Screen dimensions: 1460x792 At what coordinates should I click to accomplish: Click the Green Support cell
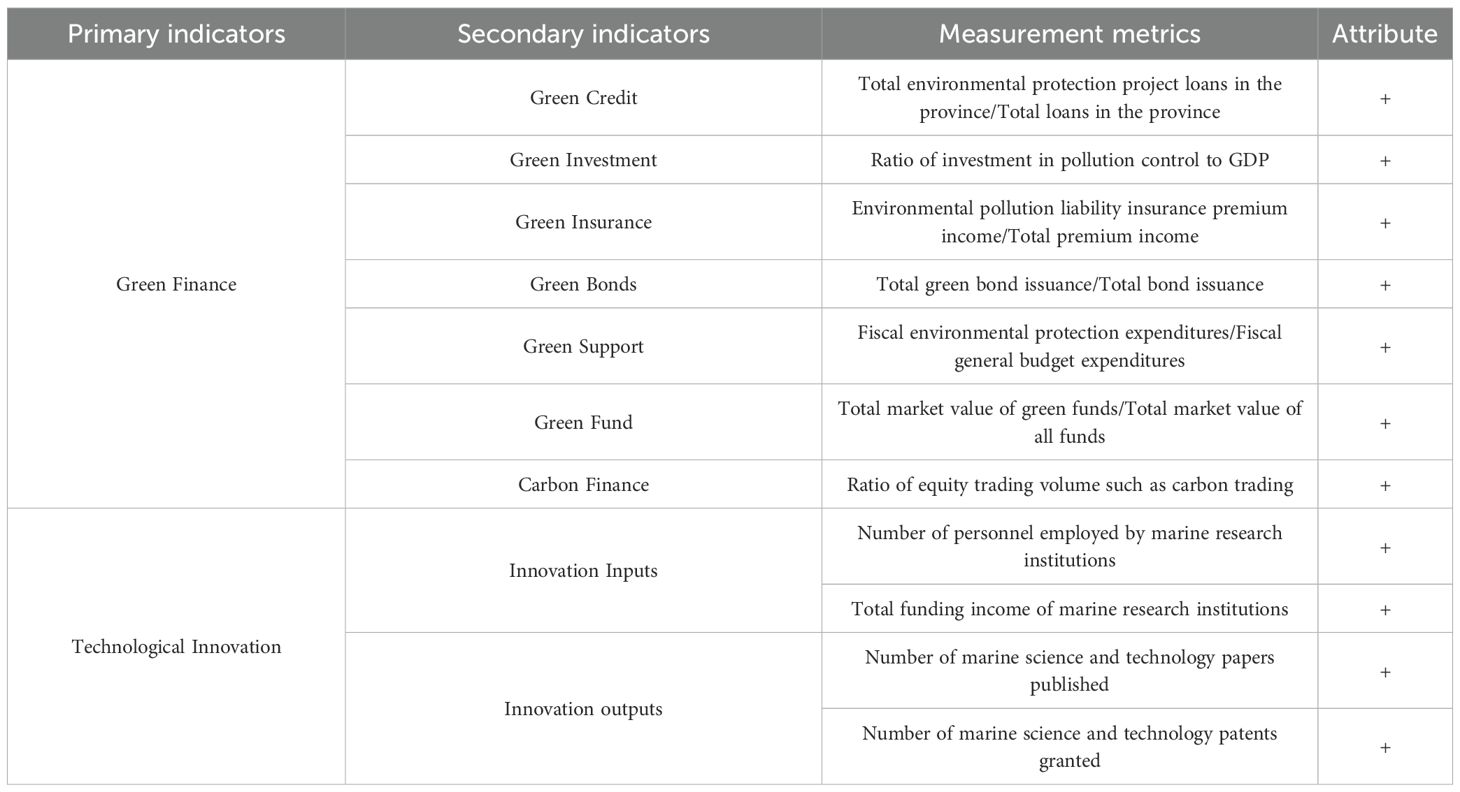pyautogui.click(x=583, y=346)
